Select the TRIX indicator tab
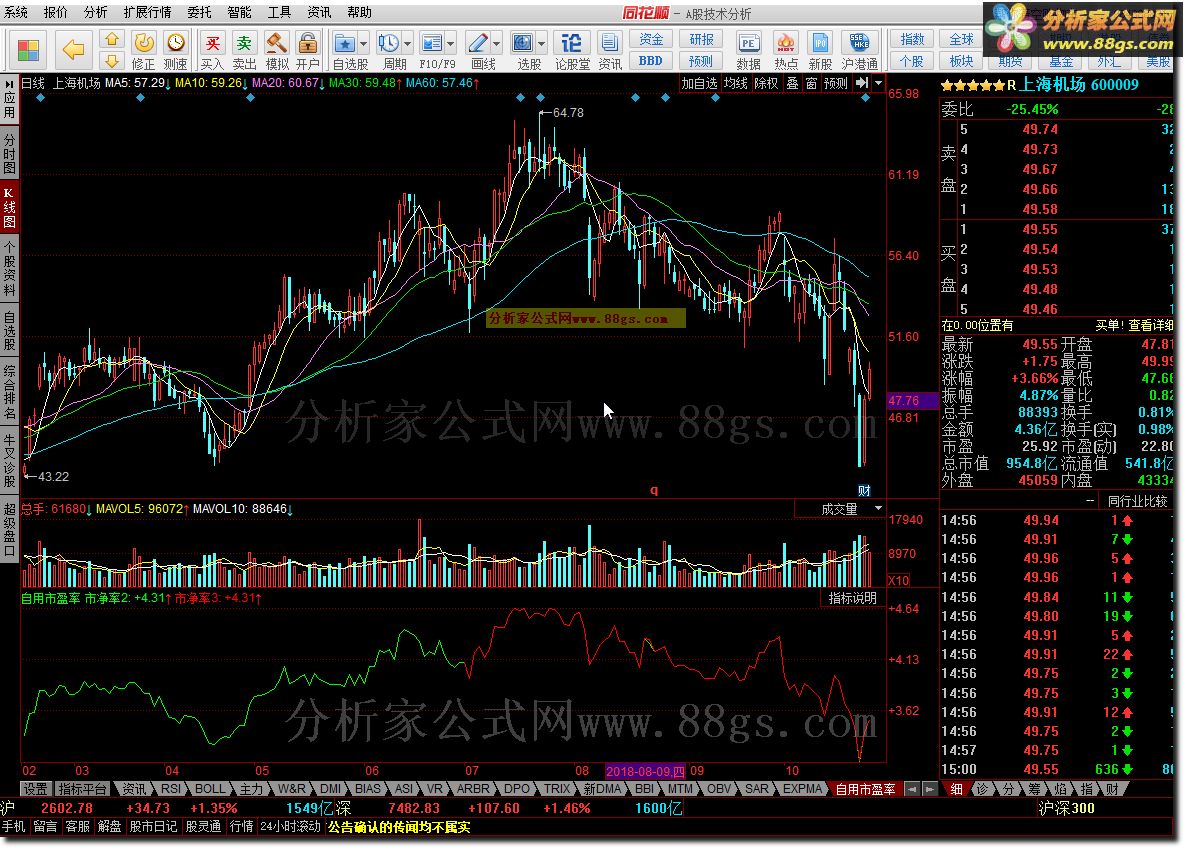Image resolution: width=1185 pixels, height=848 pixels. (x=557, y=789)
